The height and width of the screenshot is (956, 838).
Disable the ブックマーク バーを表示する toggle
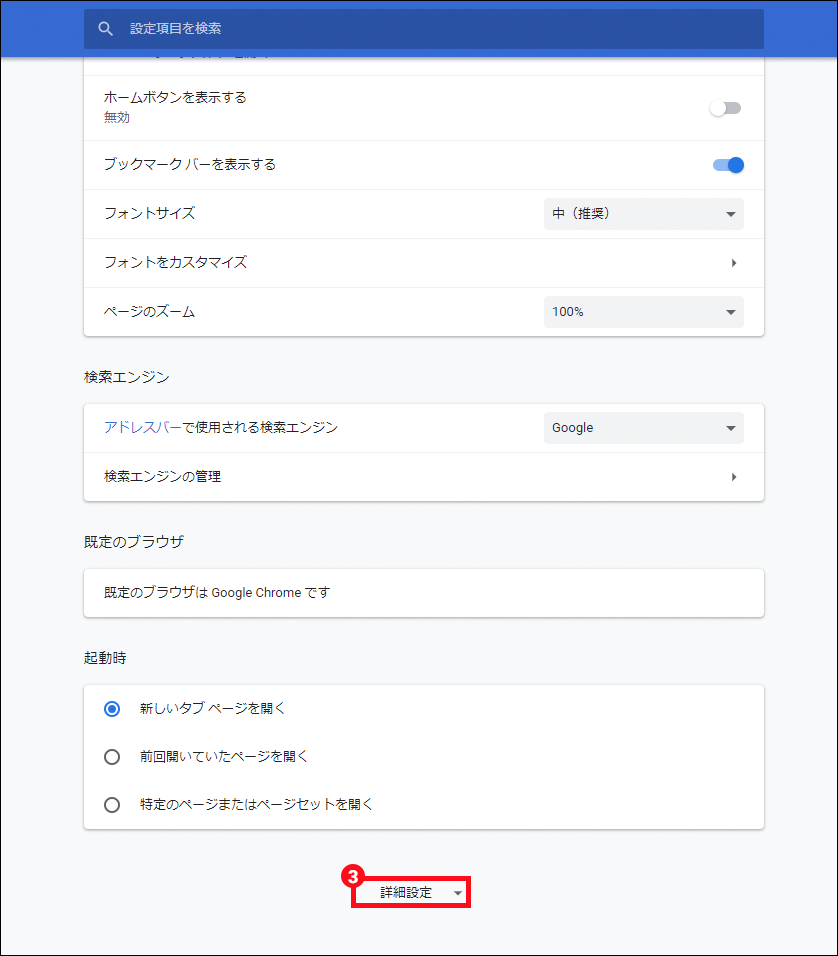[x=728, y=165]
